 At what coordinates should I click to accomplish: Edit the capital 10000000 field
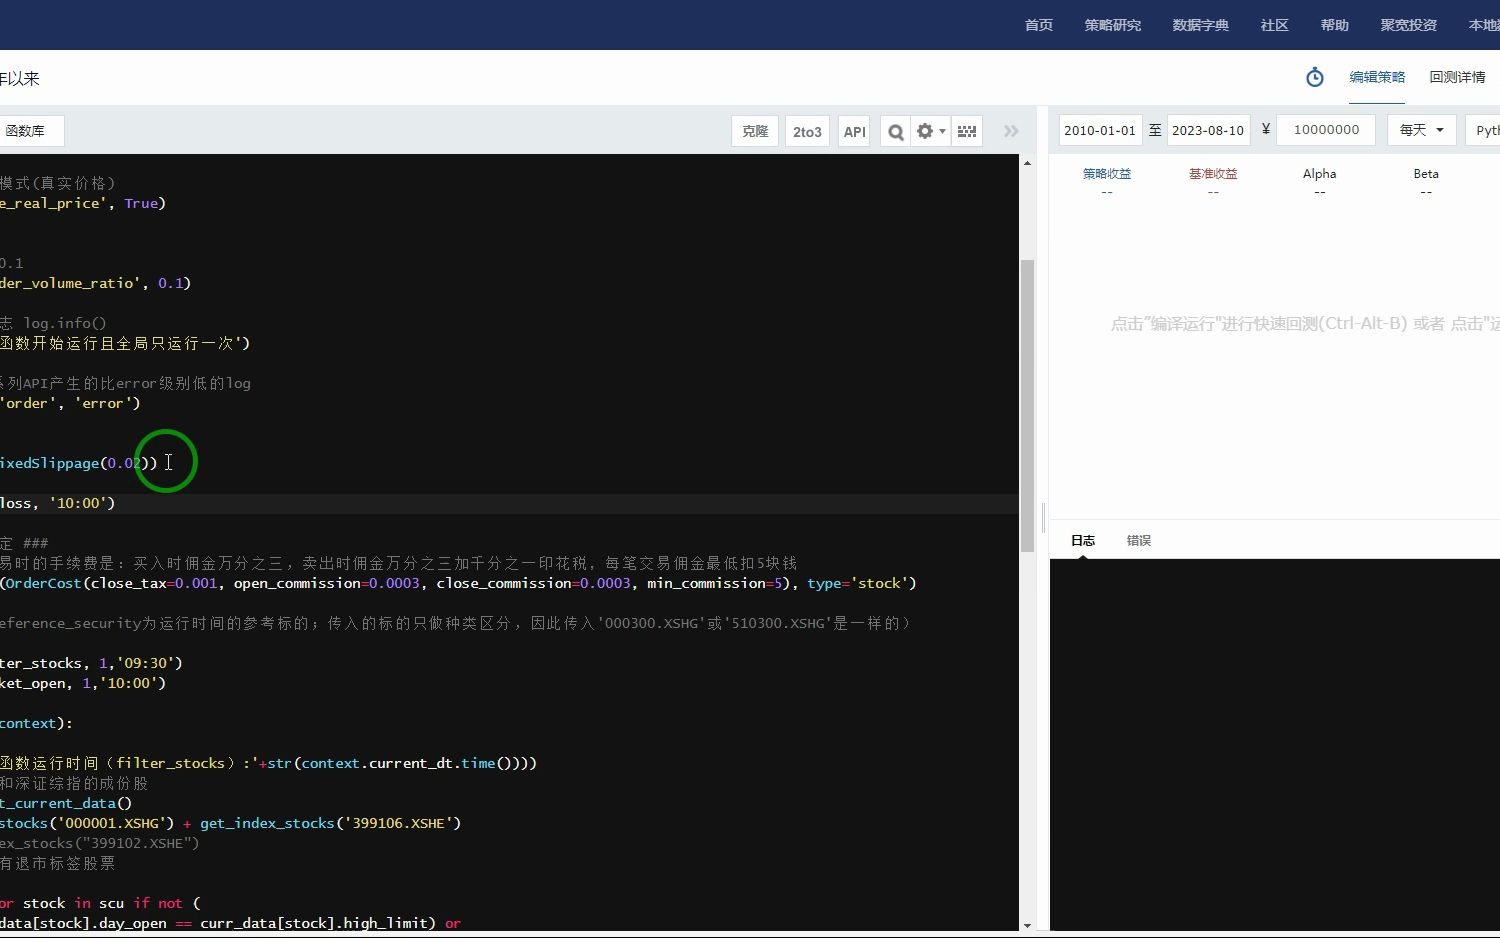(1326, 130)
